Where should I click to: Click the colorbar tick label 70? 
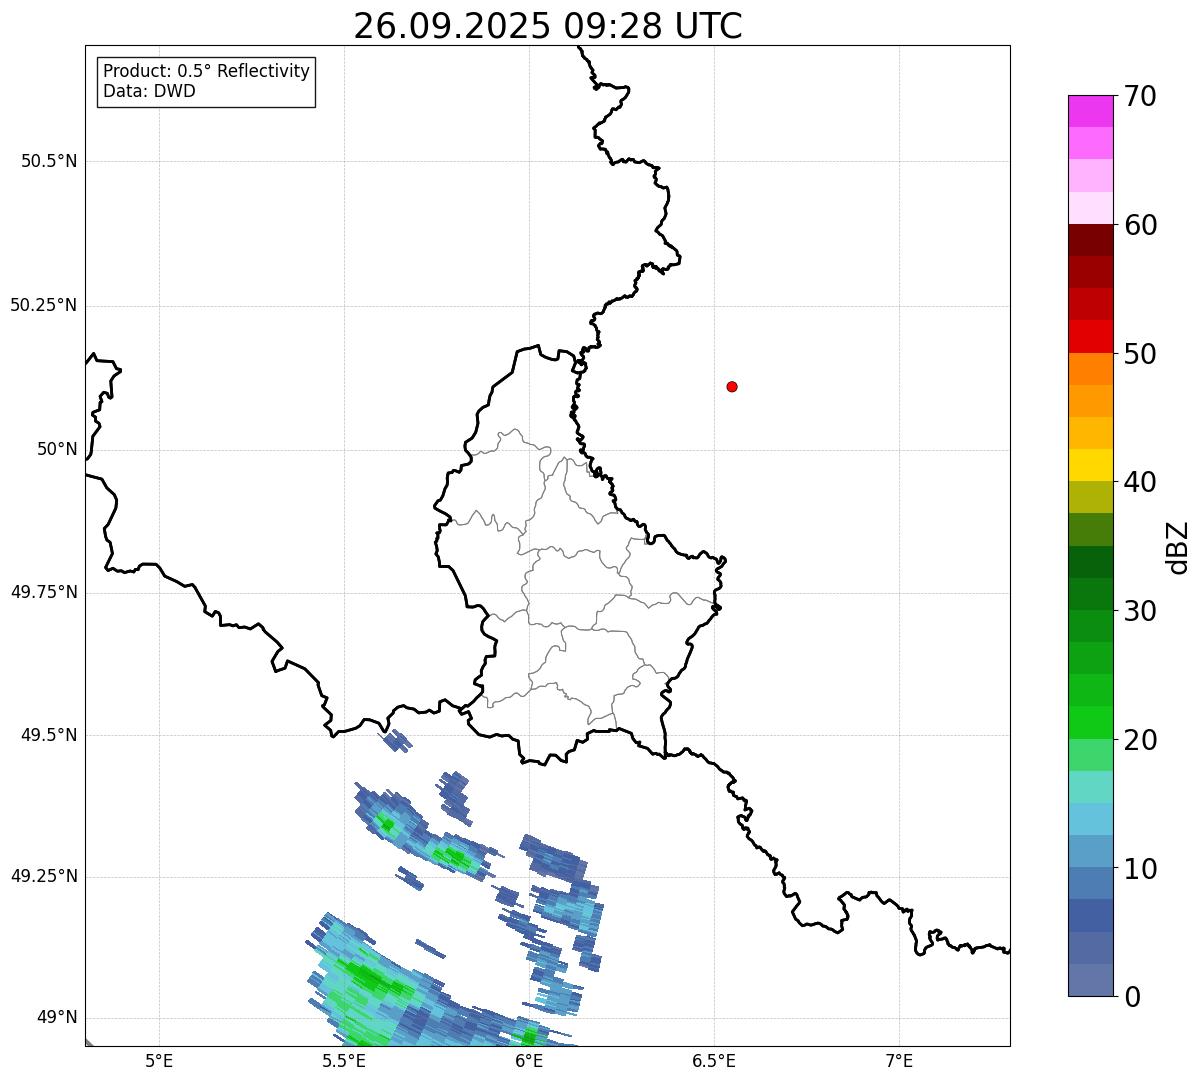1140,96
